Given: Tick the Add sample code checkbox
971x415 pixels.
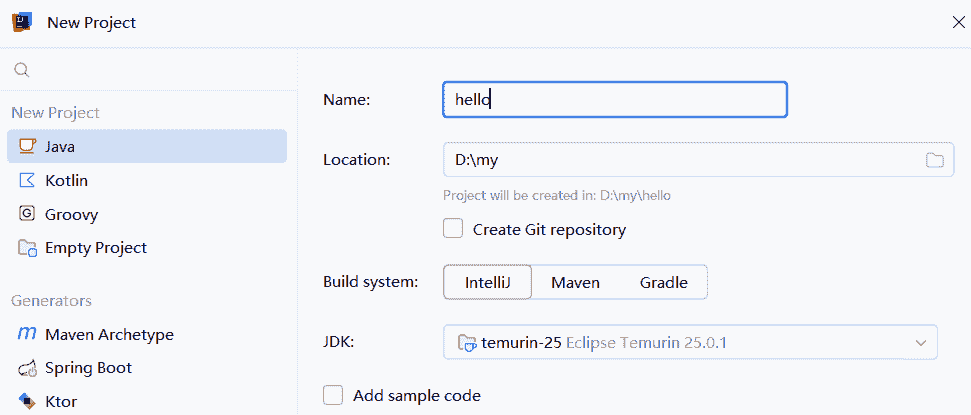Looking at the screenshot, I should 334,395.
